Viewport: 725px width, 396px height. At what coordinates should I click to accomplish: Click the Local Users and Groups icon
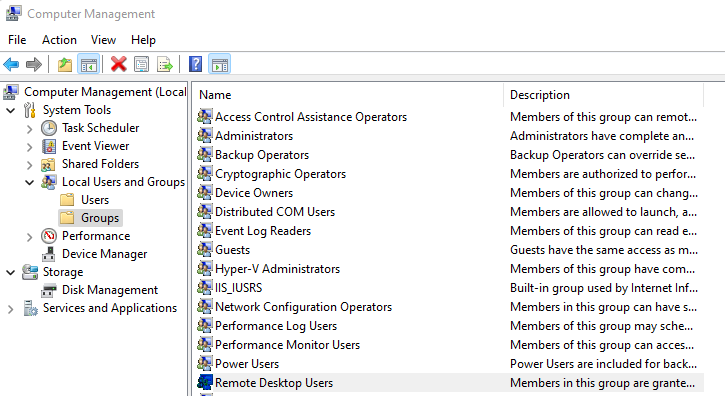[49, 182]
